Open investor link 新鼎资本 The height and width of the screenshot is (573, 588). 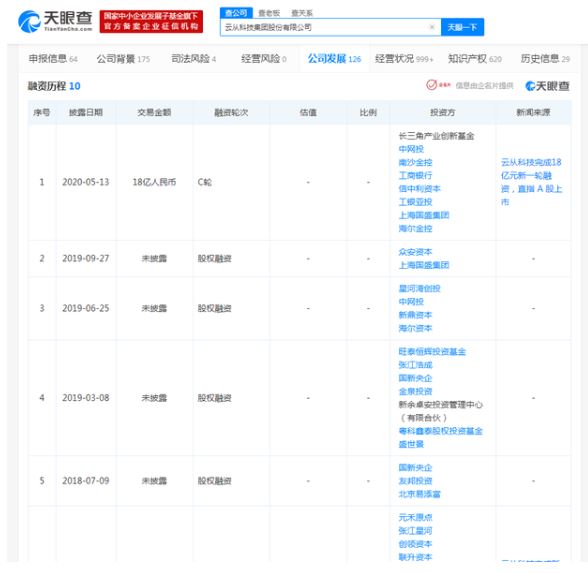click(415, 315)
